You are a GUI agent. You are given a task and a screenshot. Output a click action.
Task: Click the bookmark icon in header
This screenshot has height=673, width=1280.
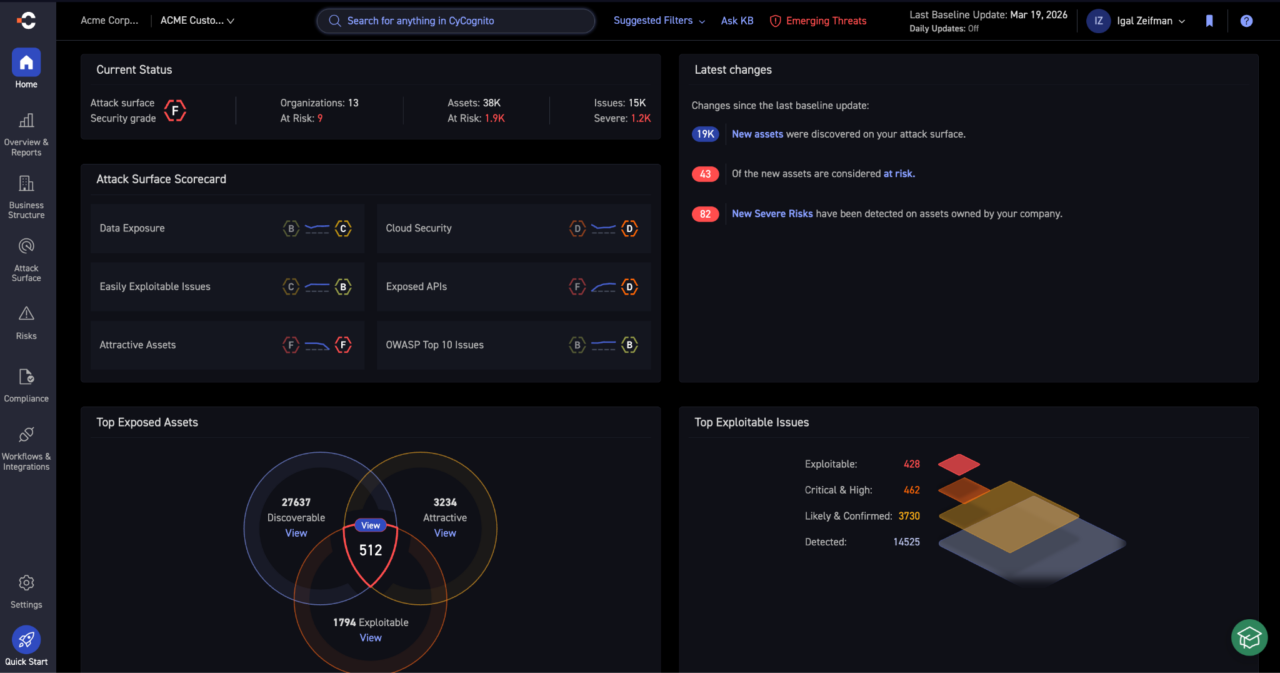pyautogui.click(x=1209, y=21)
